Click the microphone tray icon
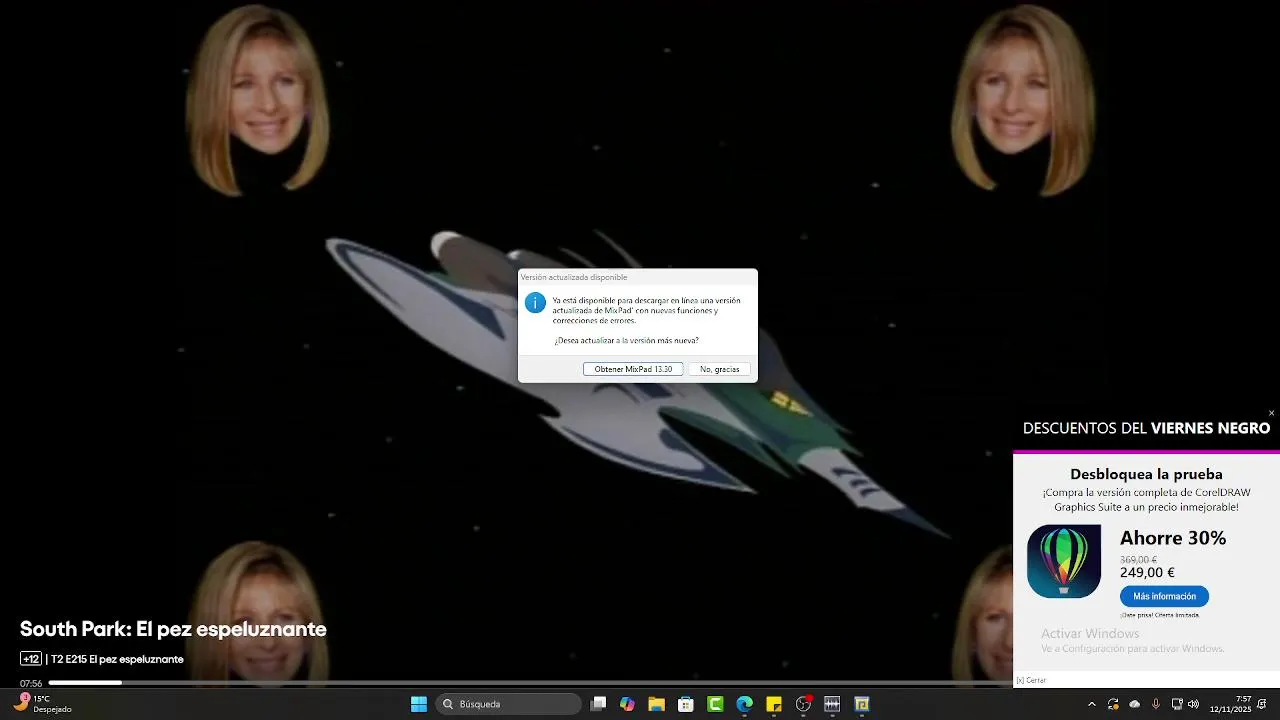 1156,704
